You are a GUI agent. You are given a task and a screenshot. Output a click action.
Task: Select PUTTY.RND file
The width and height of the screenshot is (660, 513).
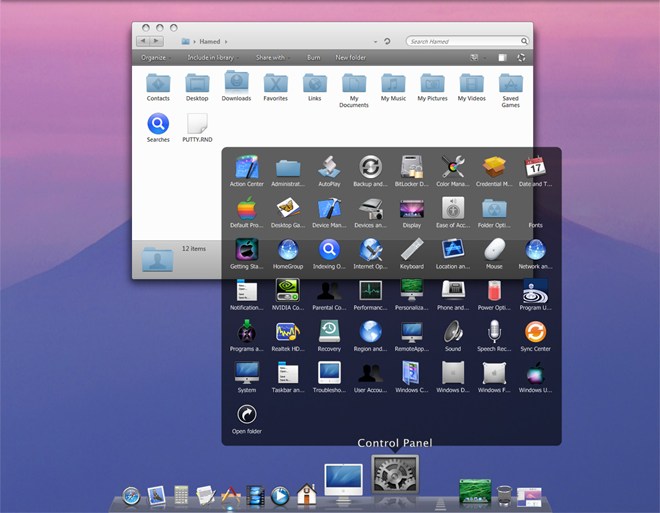[x=197, y=128]
